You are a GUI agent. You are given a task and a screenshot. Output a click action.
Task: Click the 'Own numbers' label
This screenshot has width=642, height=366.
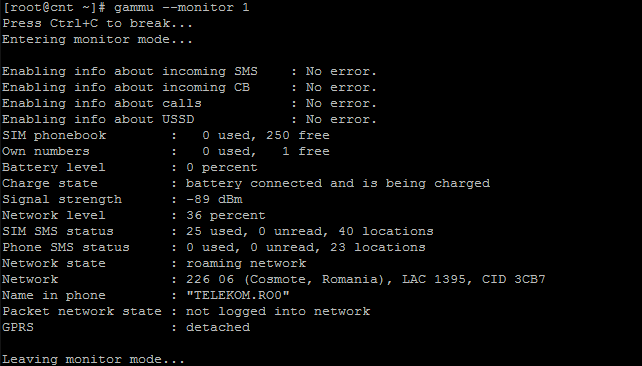46,151
